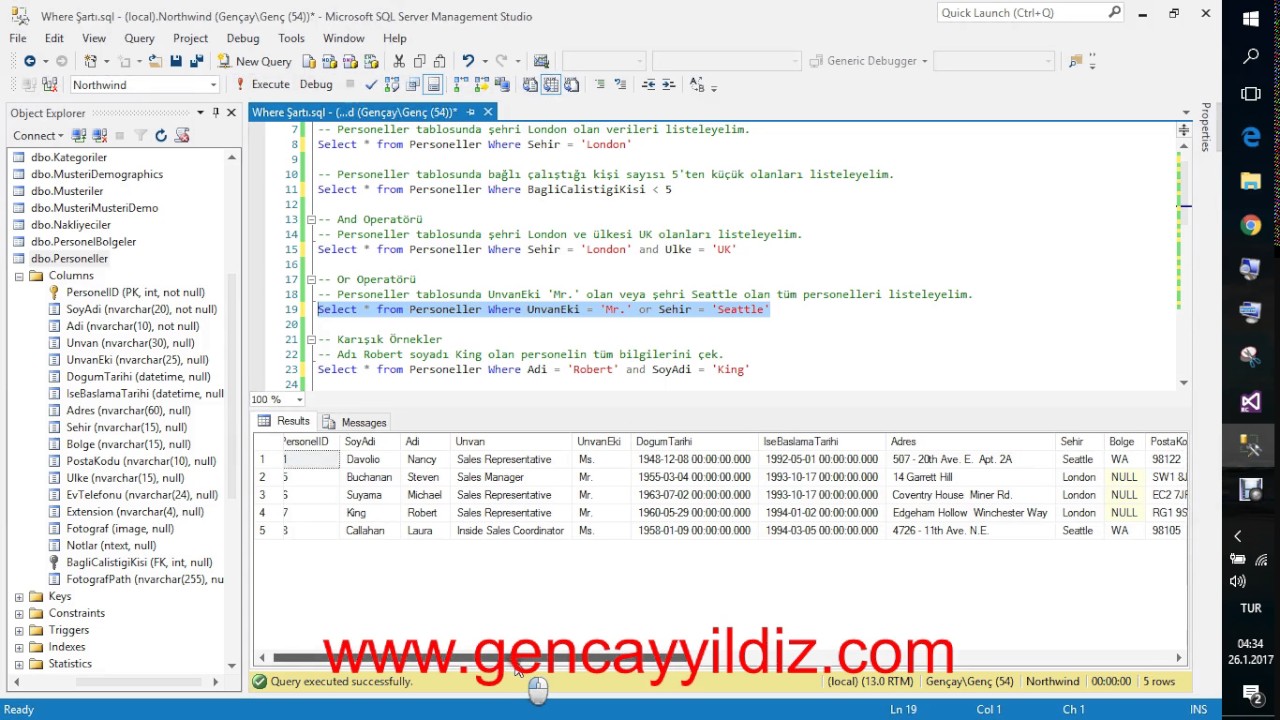Image resolution: width=1280 pixels, height=720 pixels.
Task: Open the Properties side panel tab
Action: tap(1206, 126)
